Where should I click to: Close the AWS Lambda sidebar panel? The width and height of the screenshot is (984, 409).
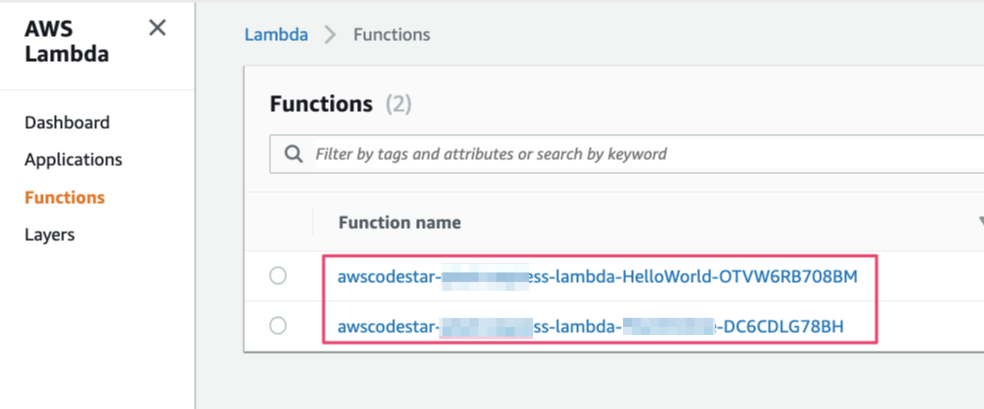click(157, 28)
